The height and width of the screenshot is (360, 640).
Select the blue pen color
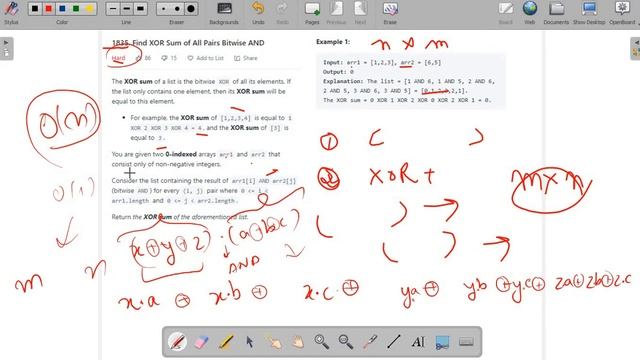[62, 9]
